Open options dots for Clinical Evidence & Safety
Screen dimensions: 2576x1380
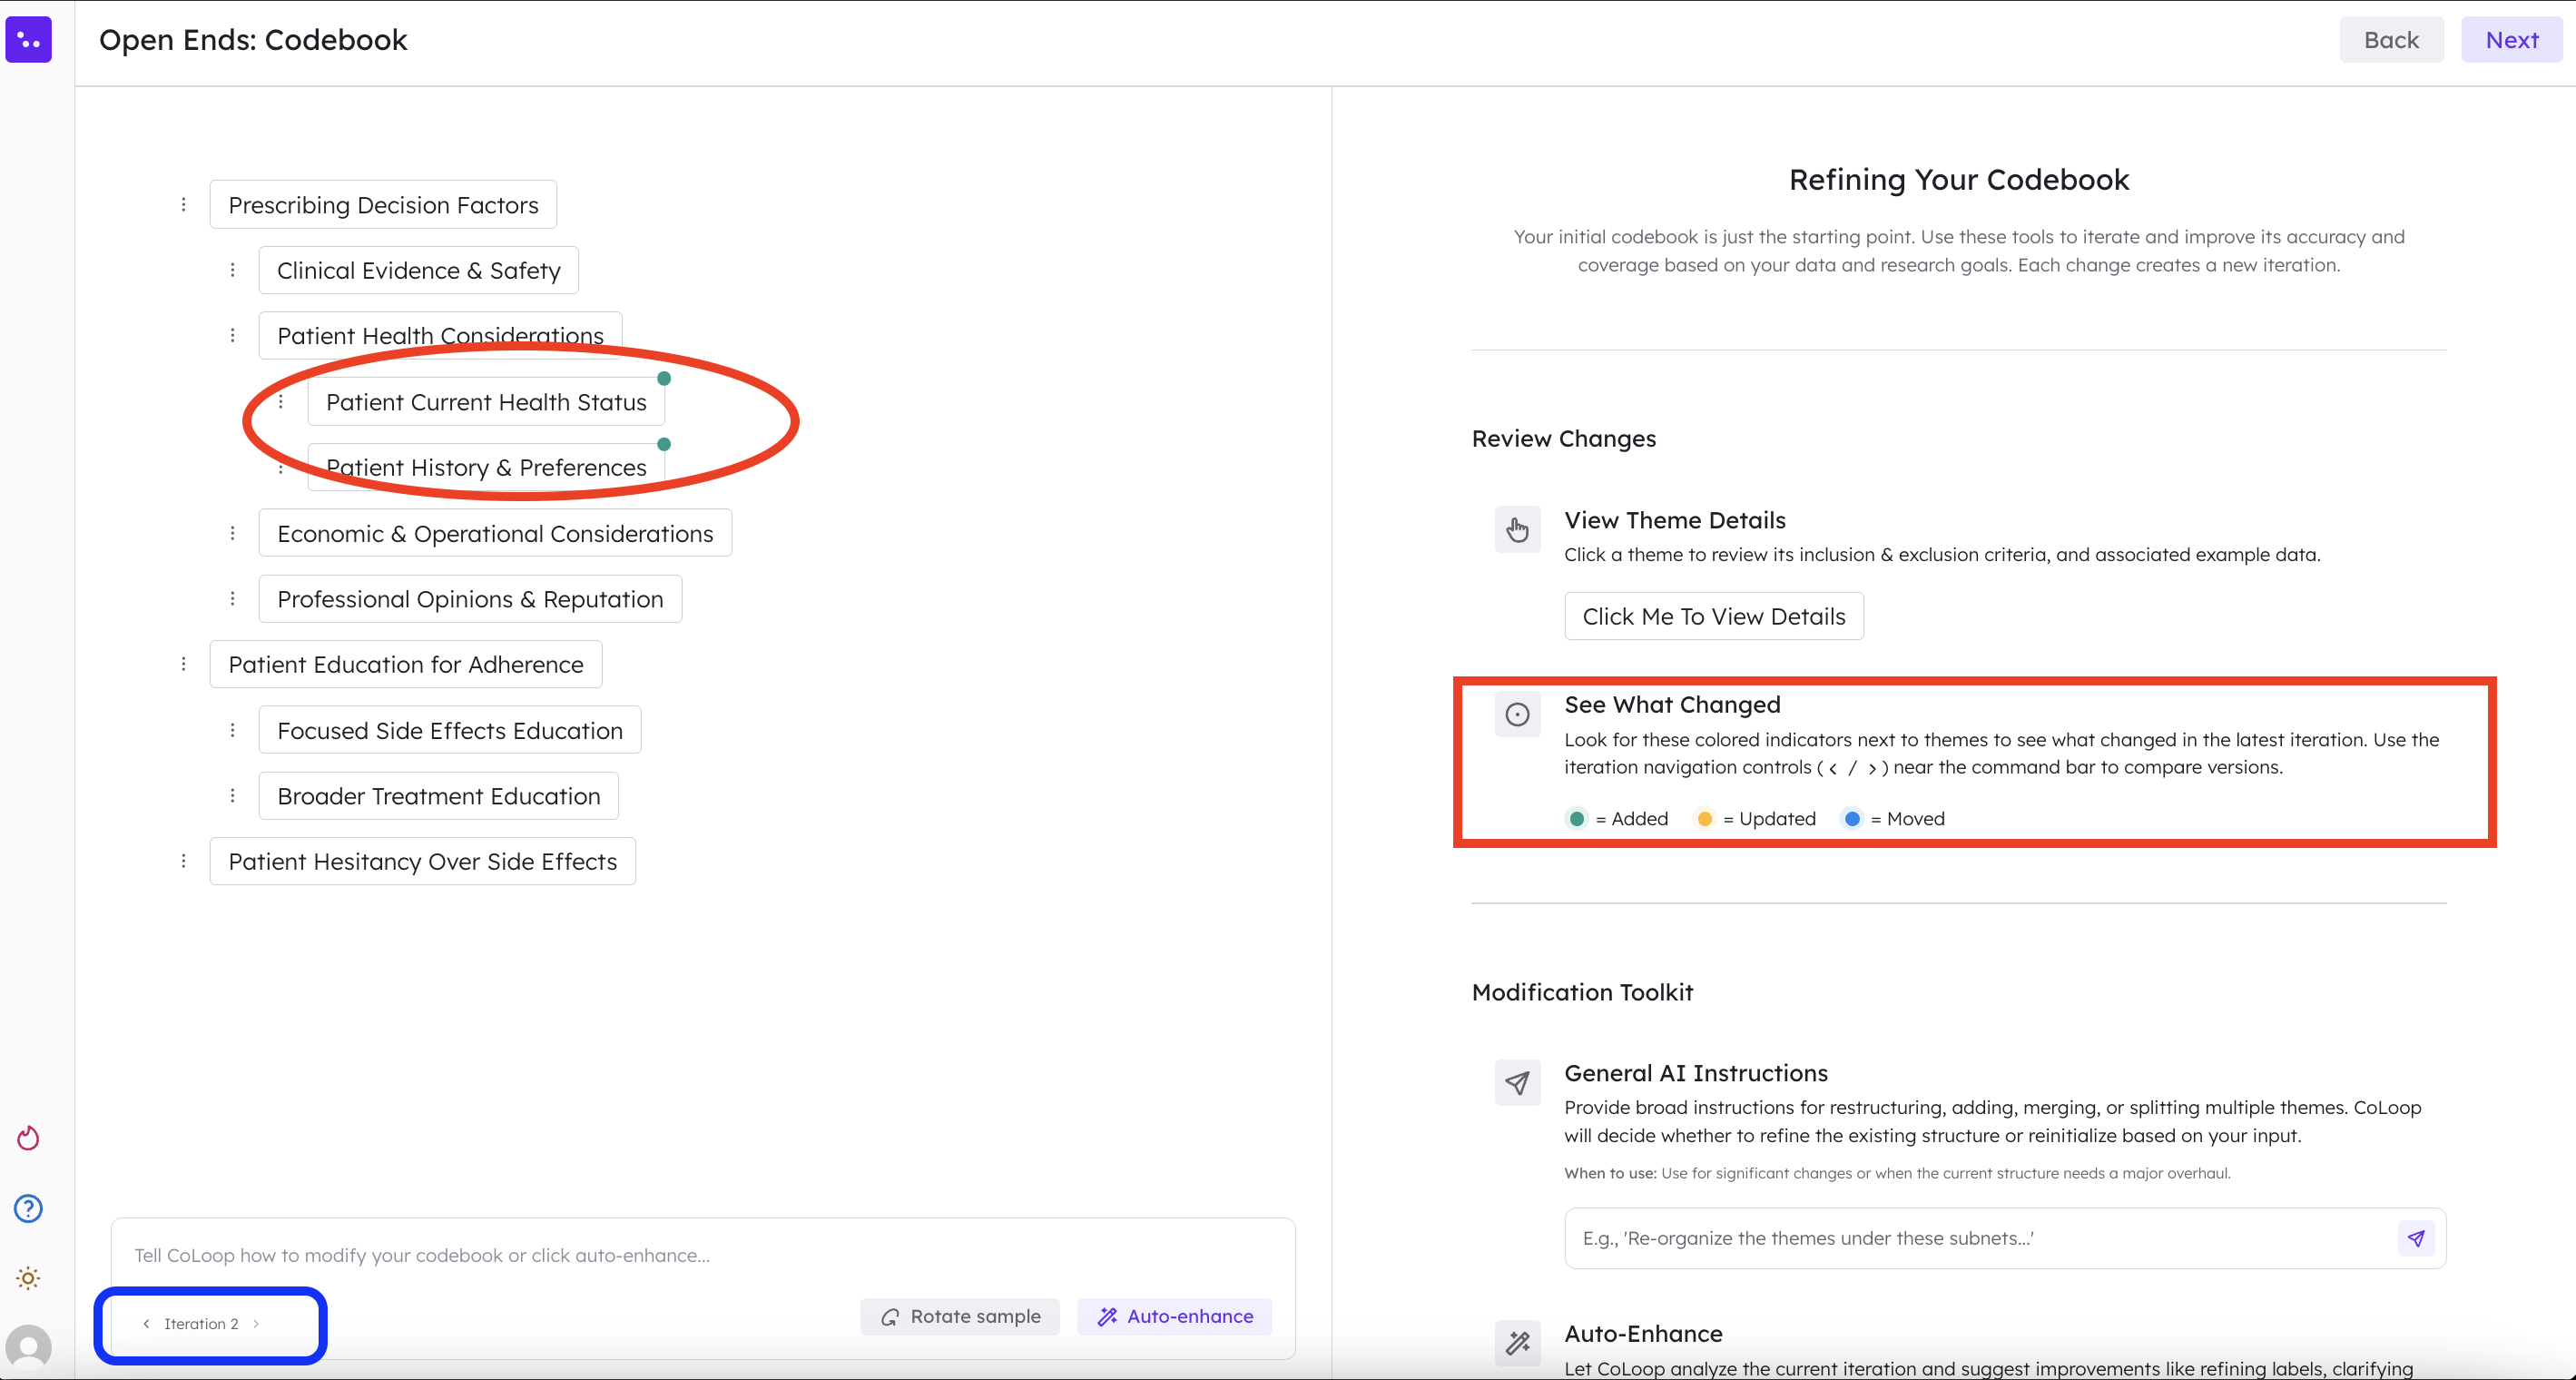click(233, 270)
